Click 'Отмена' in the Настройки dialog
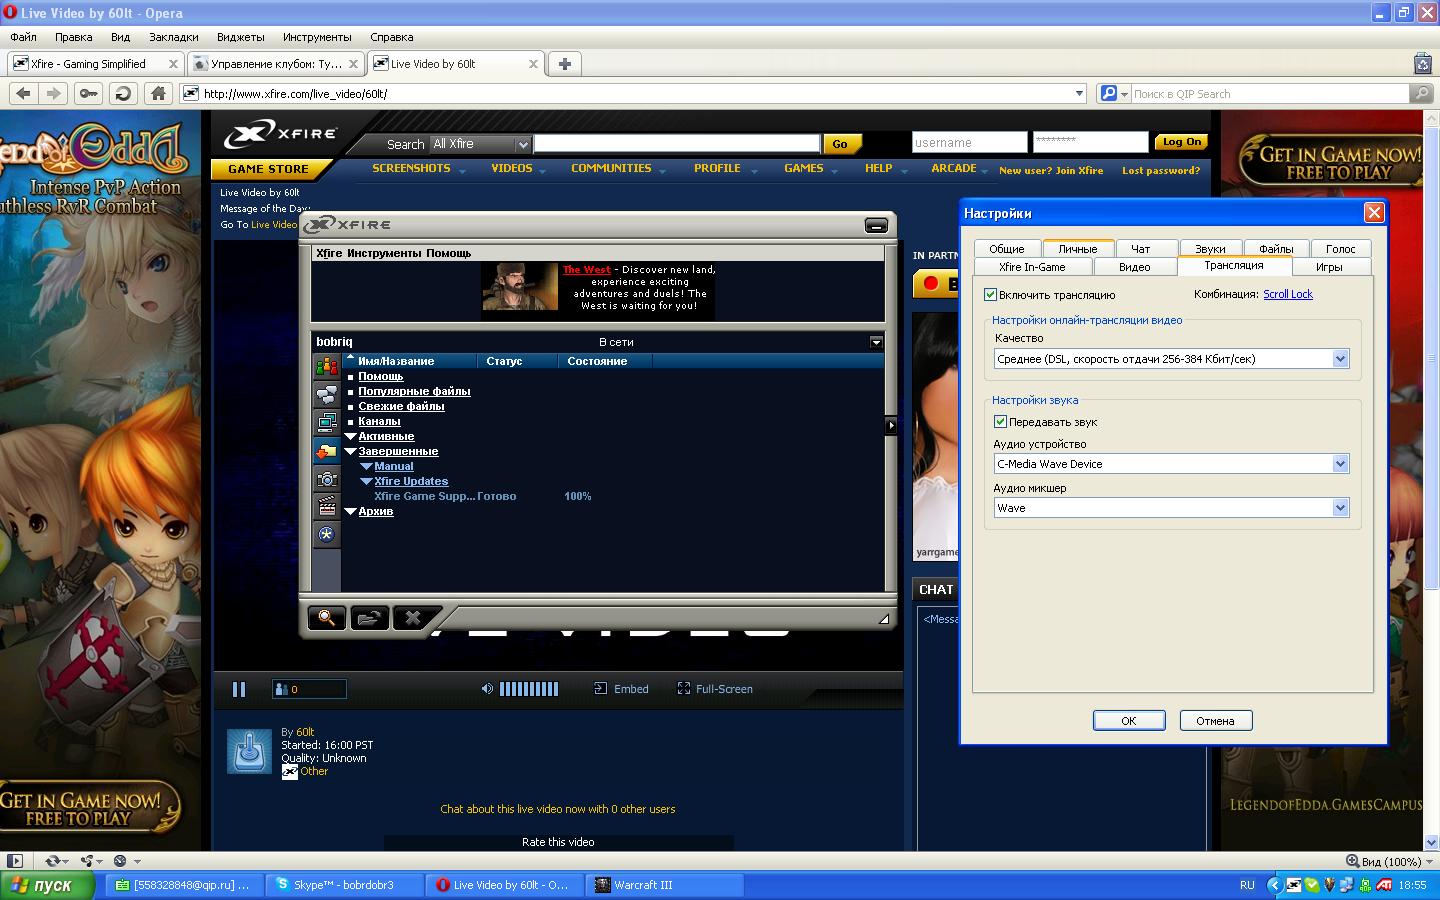This screenshot has height=900, width=1440. (1215, 721)
